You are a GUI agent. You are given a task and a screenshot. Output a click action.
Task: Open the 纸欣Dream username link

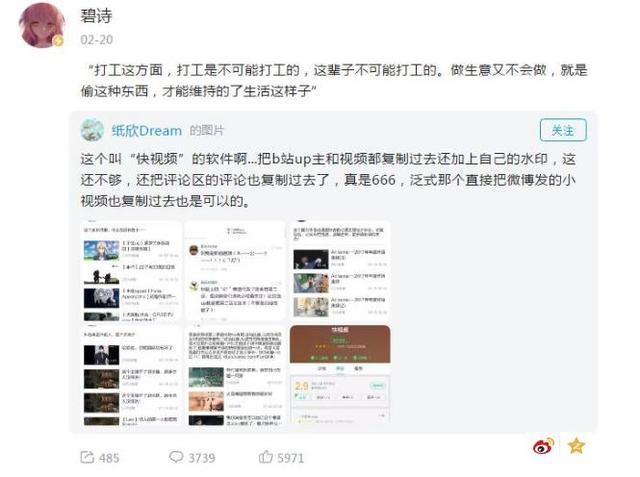click(147, 131)
